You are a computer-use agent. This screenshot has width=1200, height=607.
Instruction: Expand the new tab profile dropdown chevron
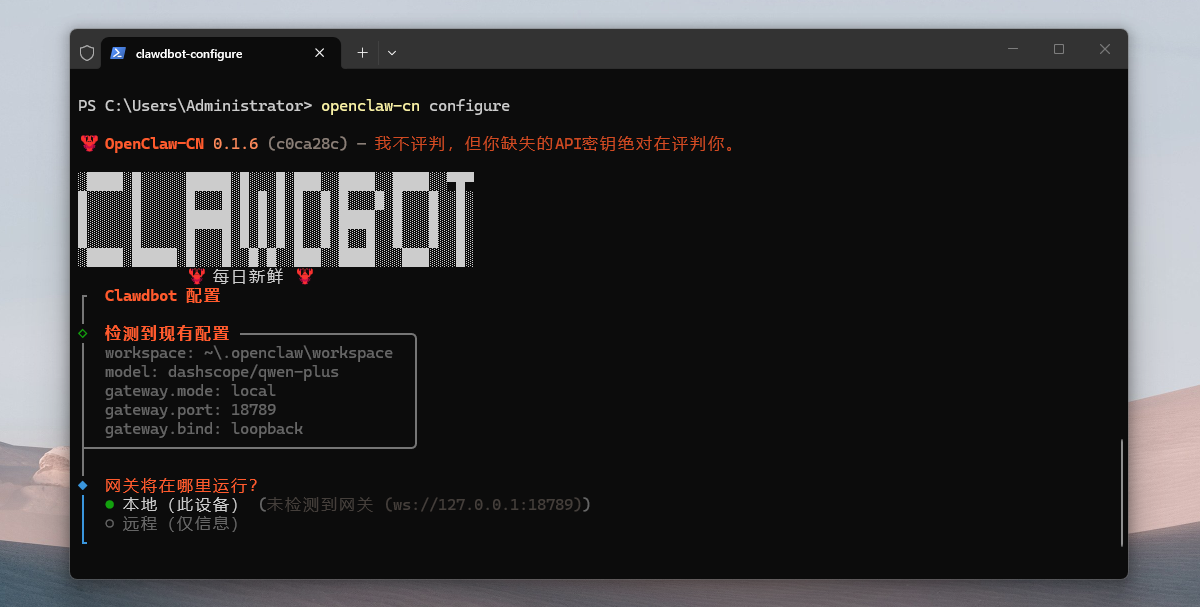point(392,53)
